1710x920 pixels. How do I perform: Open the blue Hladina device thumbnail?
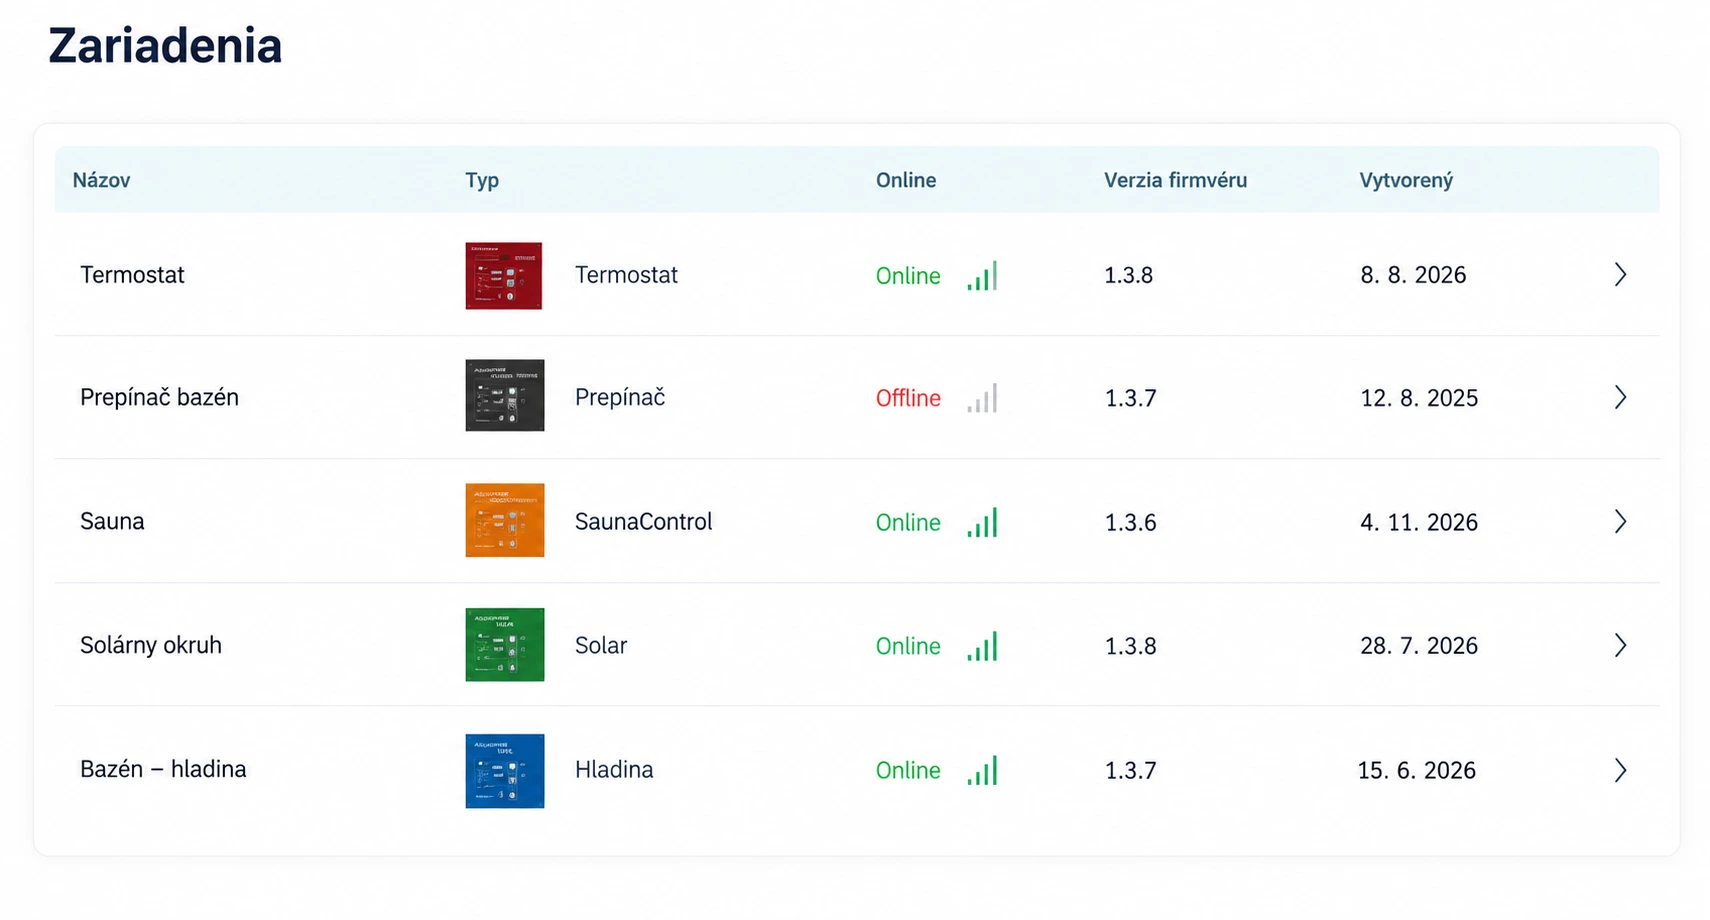tap(504, 770)
